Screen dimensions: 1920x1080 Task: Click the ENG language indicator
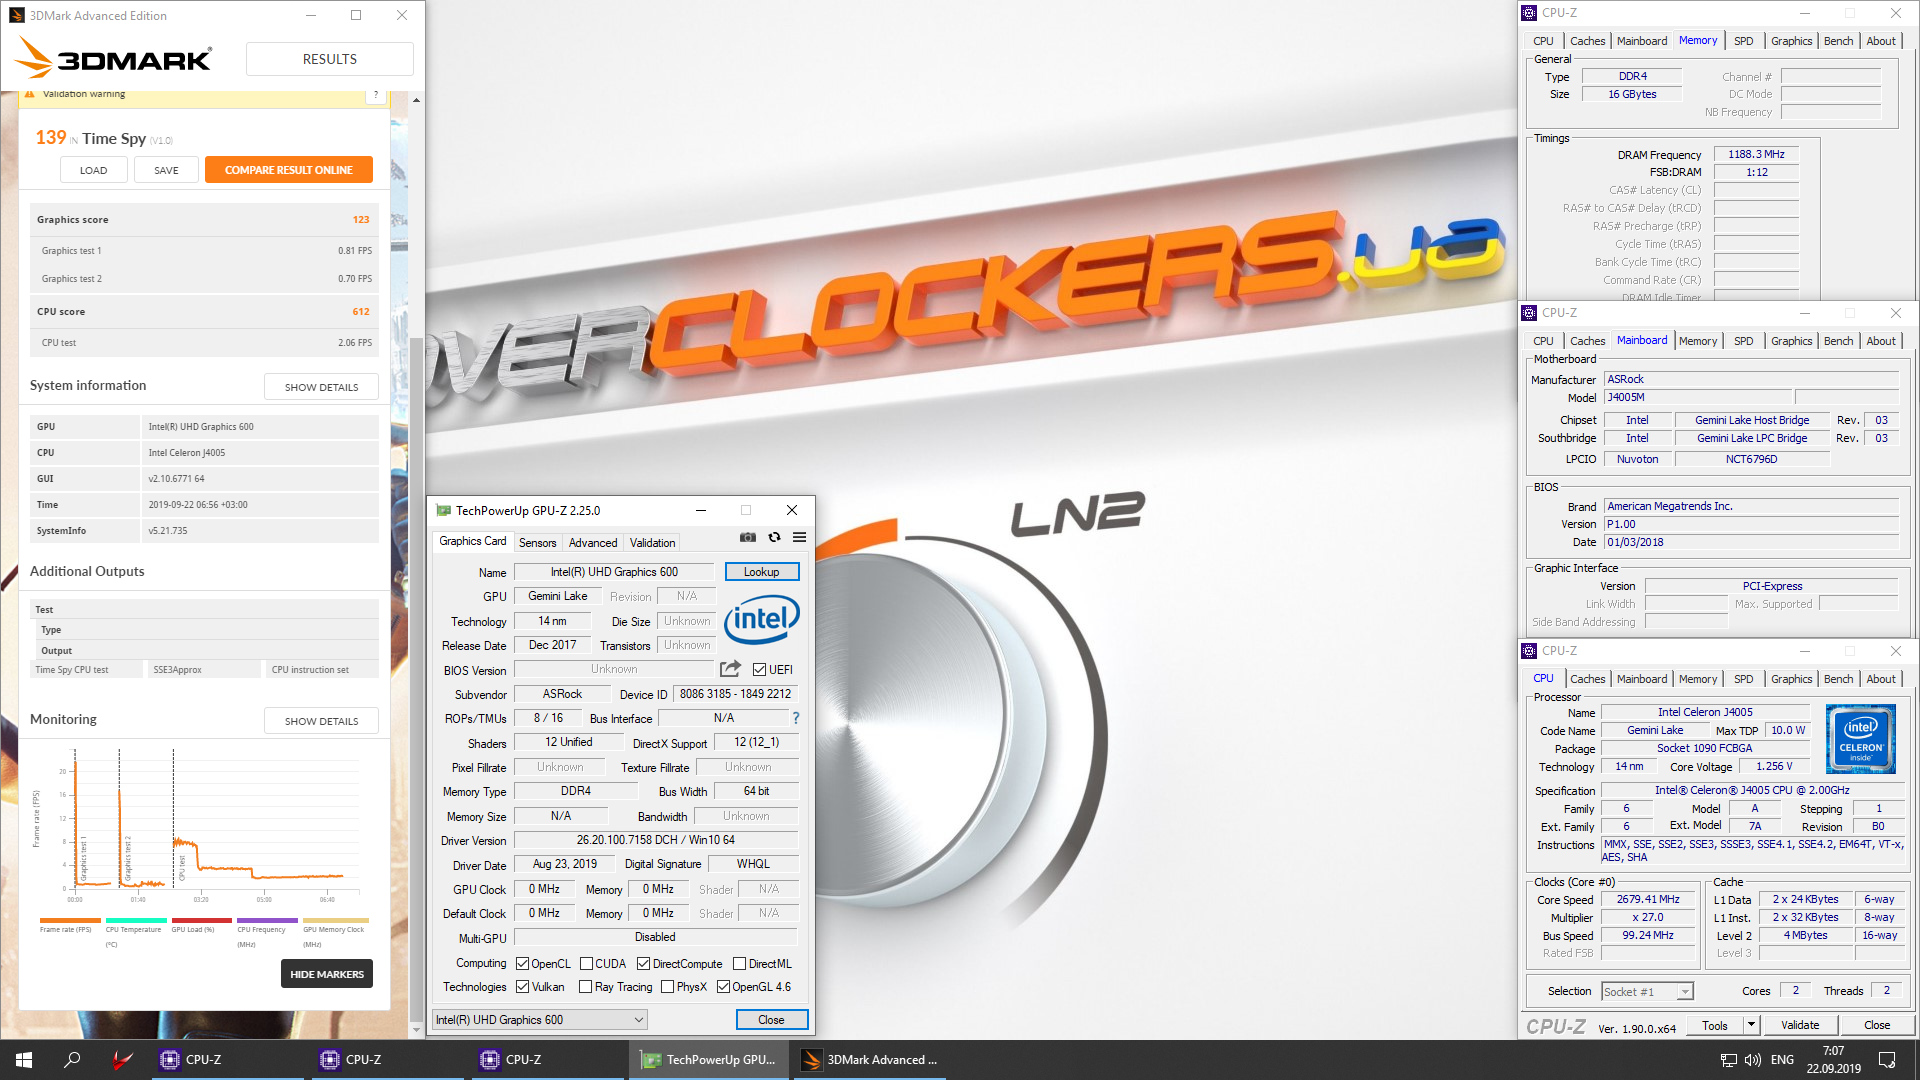[1782, 1060]
